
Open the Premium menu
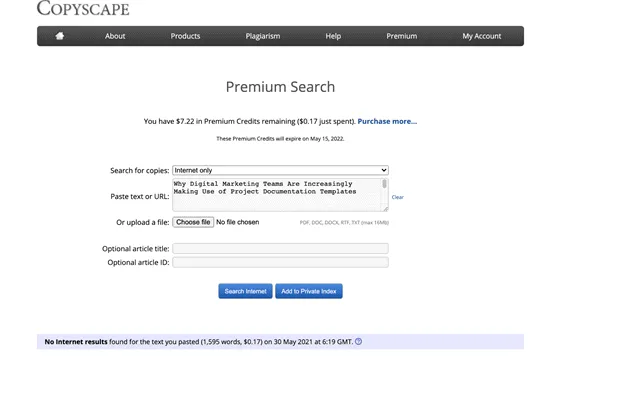point(402,36)
